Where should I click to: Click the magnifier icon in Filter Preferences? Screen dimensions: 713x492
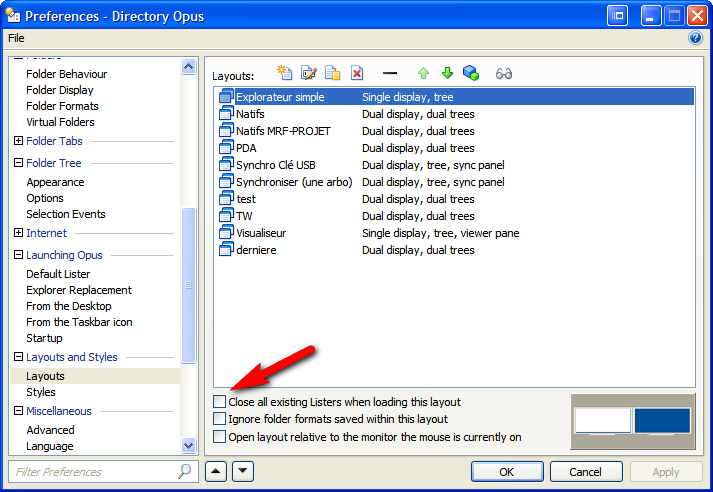[x=185, y=471]
